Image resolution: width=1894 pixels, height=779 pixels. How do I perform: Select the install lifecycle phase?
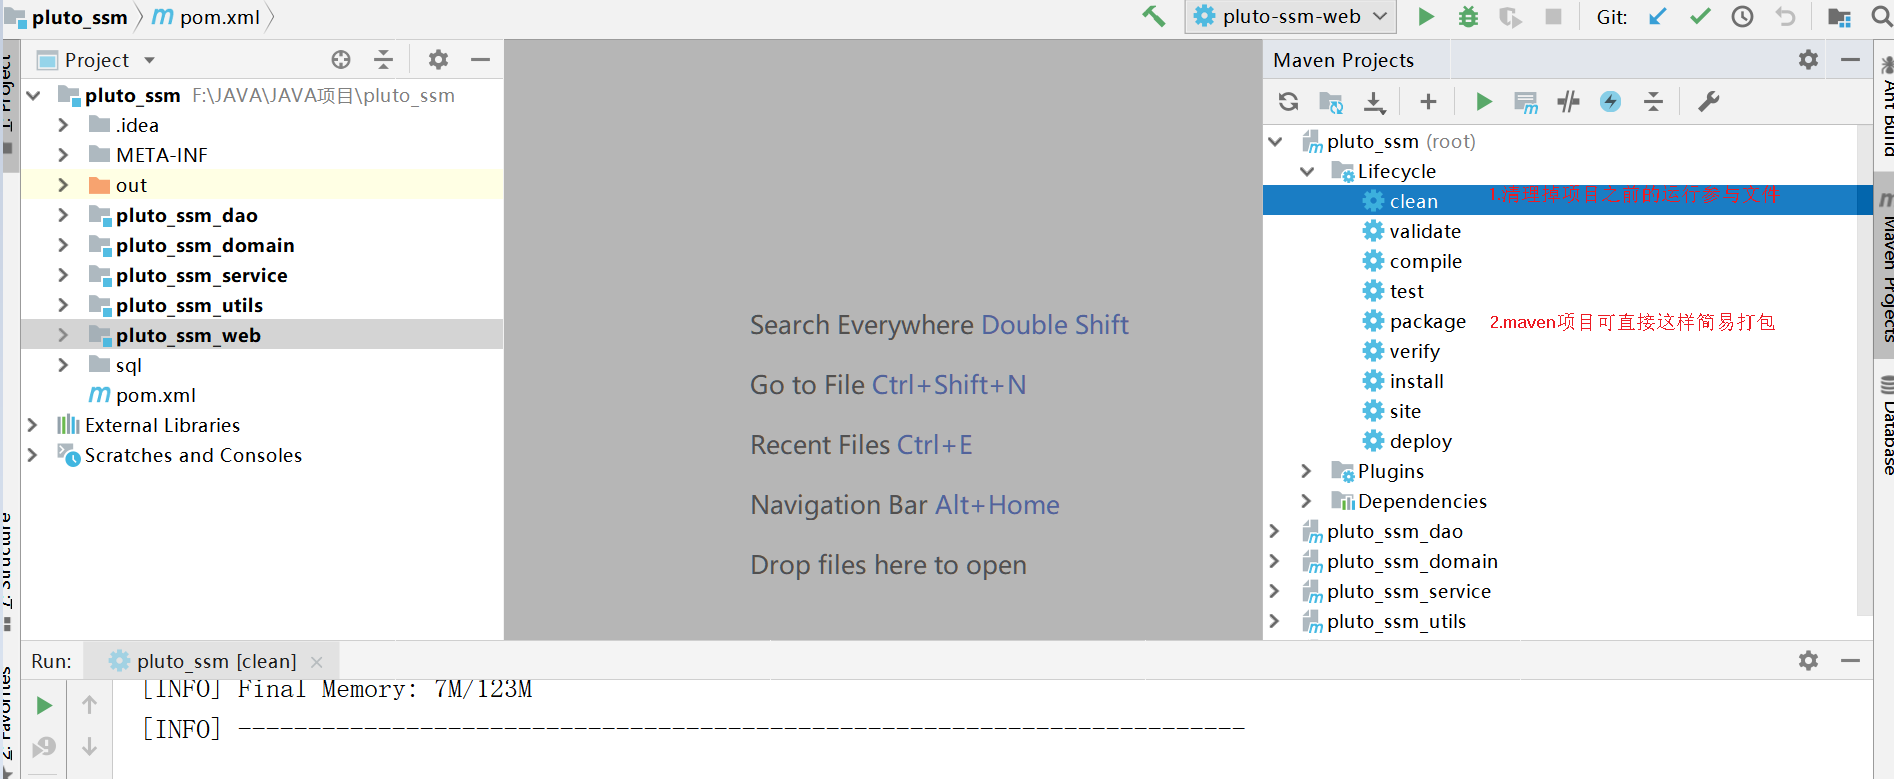(1417, 381)
